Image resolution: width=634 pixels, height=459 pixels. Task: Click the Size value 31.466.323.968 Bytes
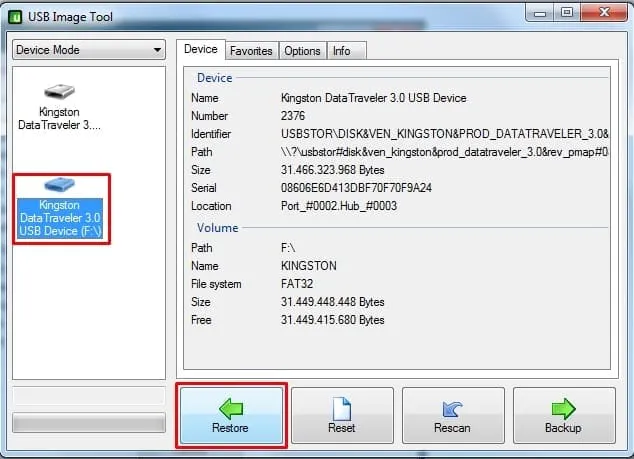[x=332, y=170]
